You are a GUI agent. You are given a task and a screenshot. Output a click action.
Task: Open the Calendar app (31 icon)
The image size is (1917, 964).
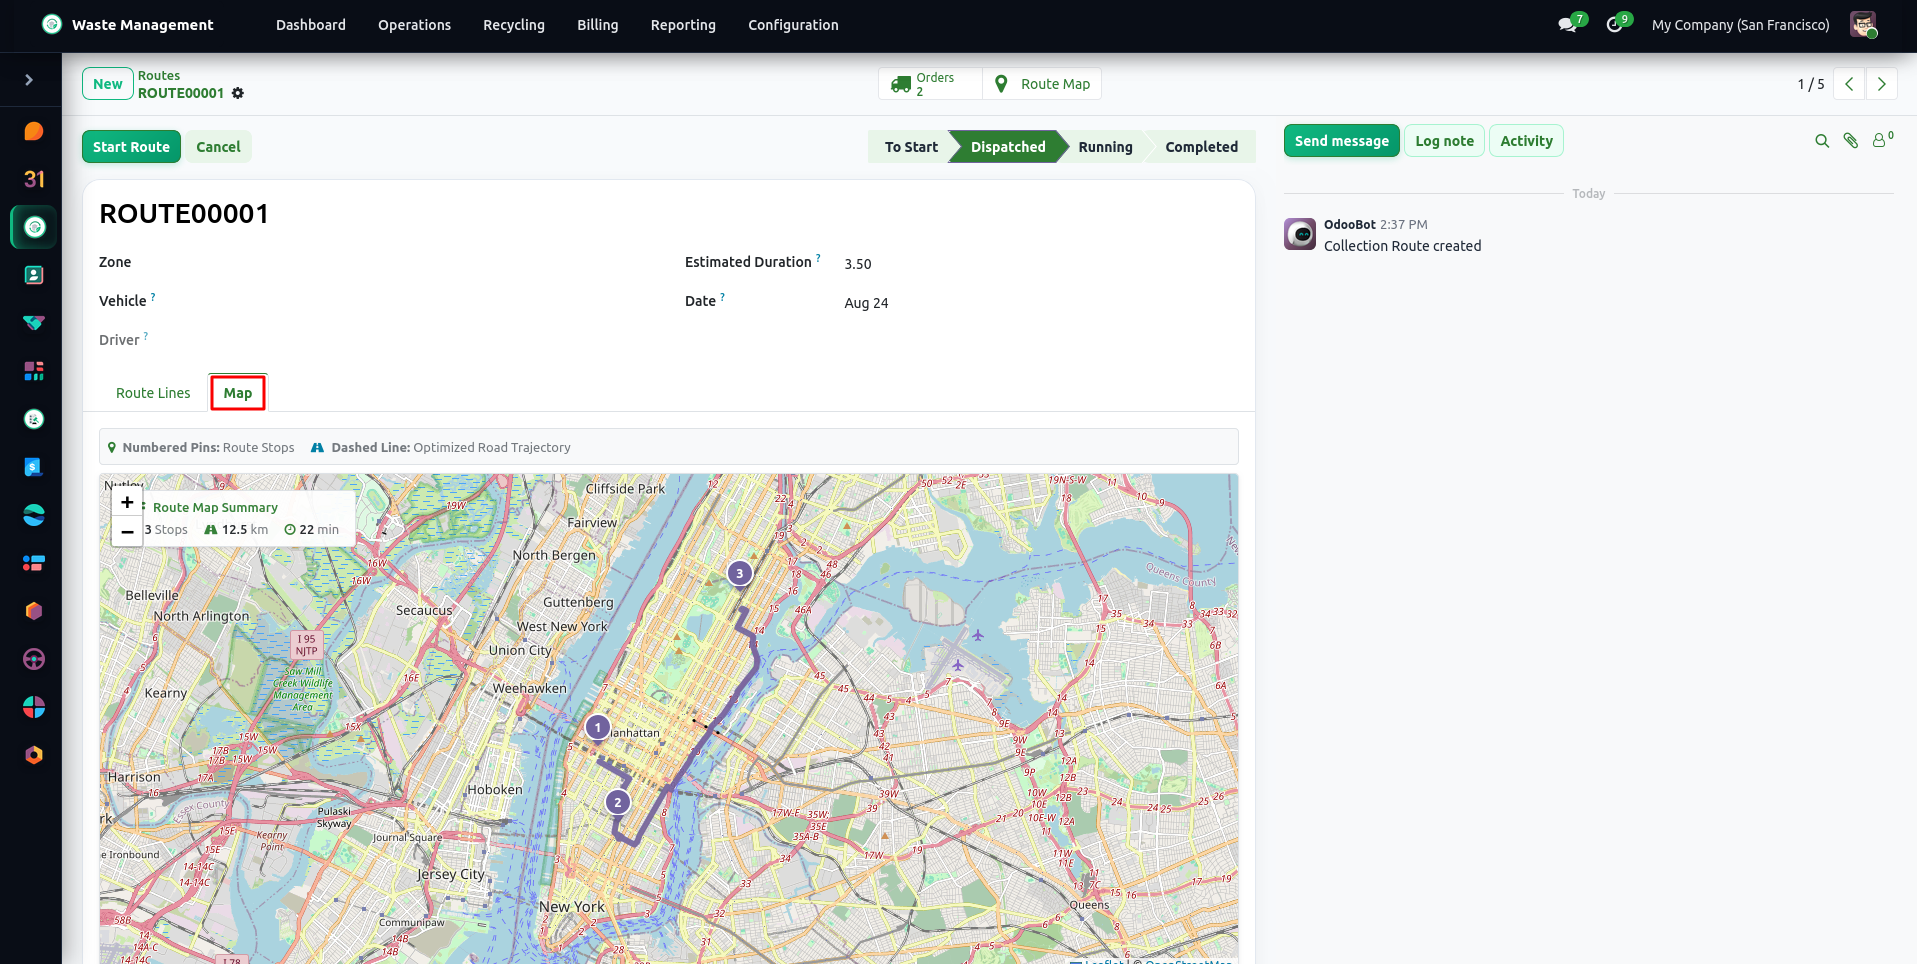point(34,179)
